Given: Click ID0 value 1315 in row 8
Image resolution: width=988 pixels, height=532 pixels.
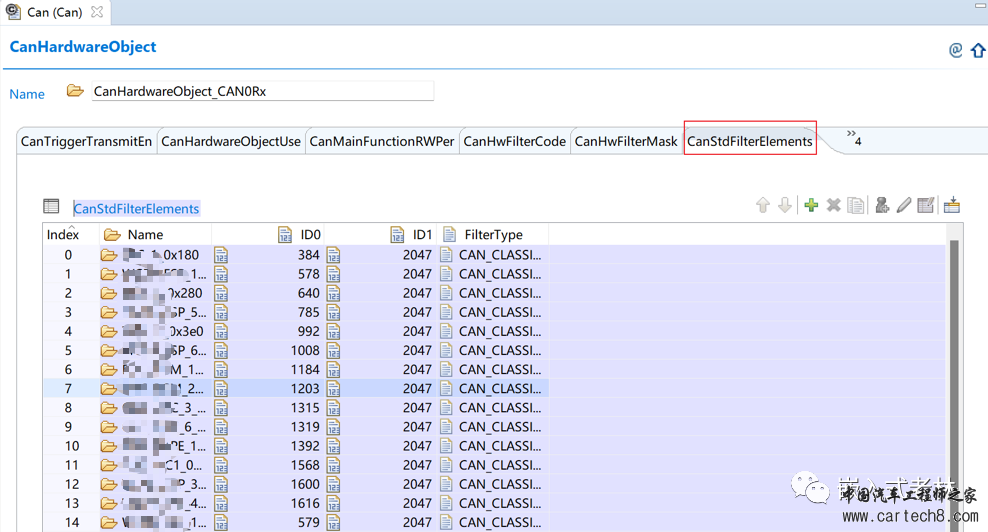Looking at the screenshot, I should pyautogui.click(x=305, y=408).
